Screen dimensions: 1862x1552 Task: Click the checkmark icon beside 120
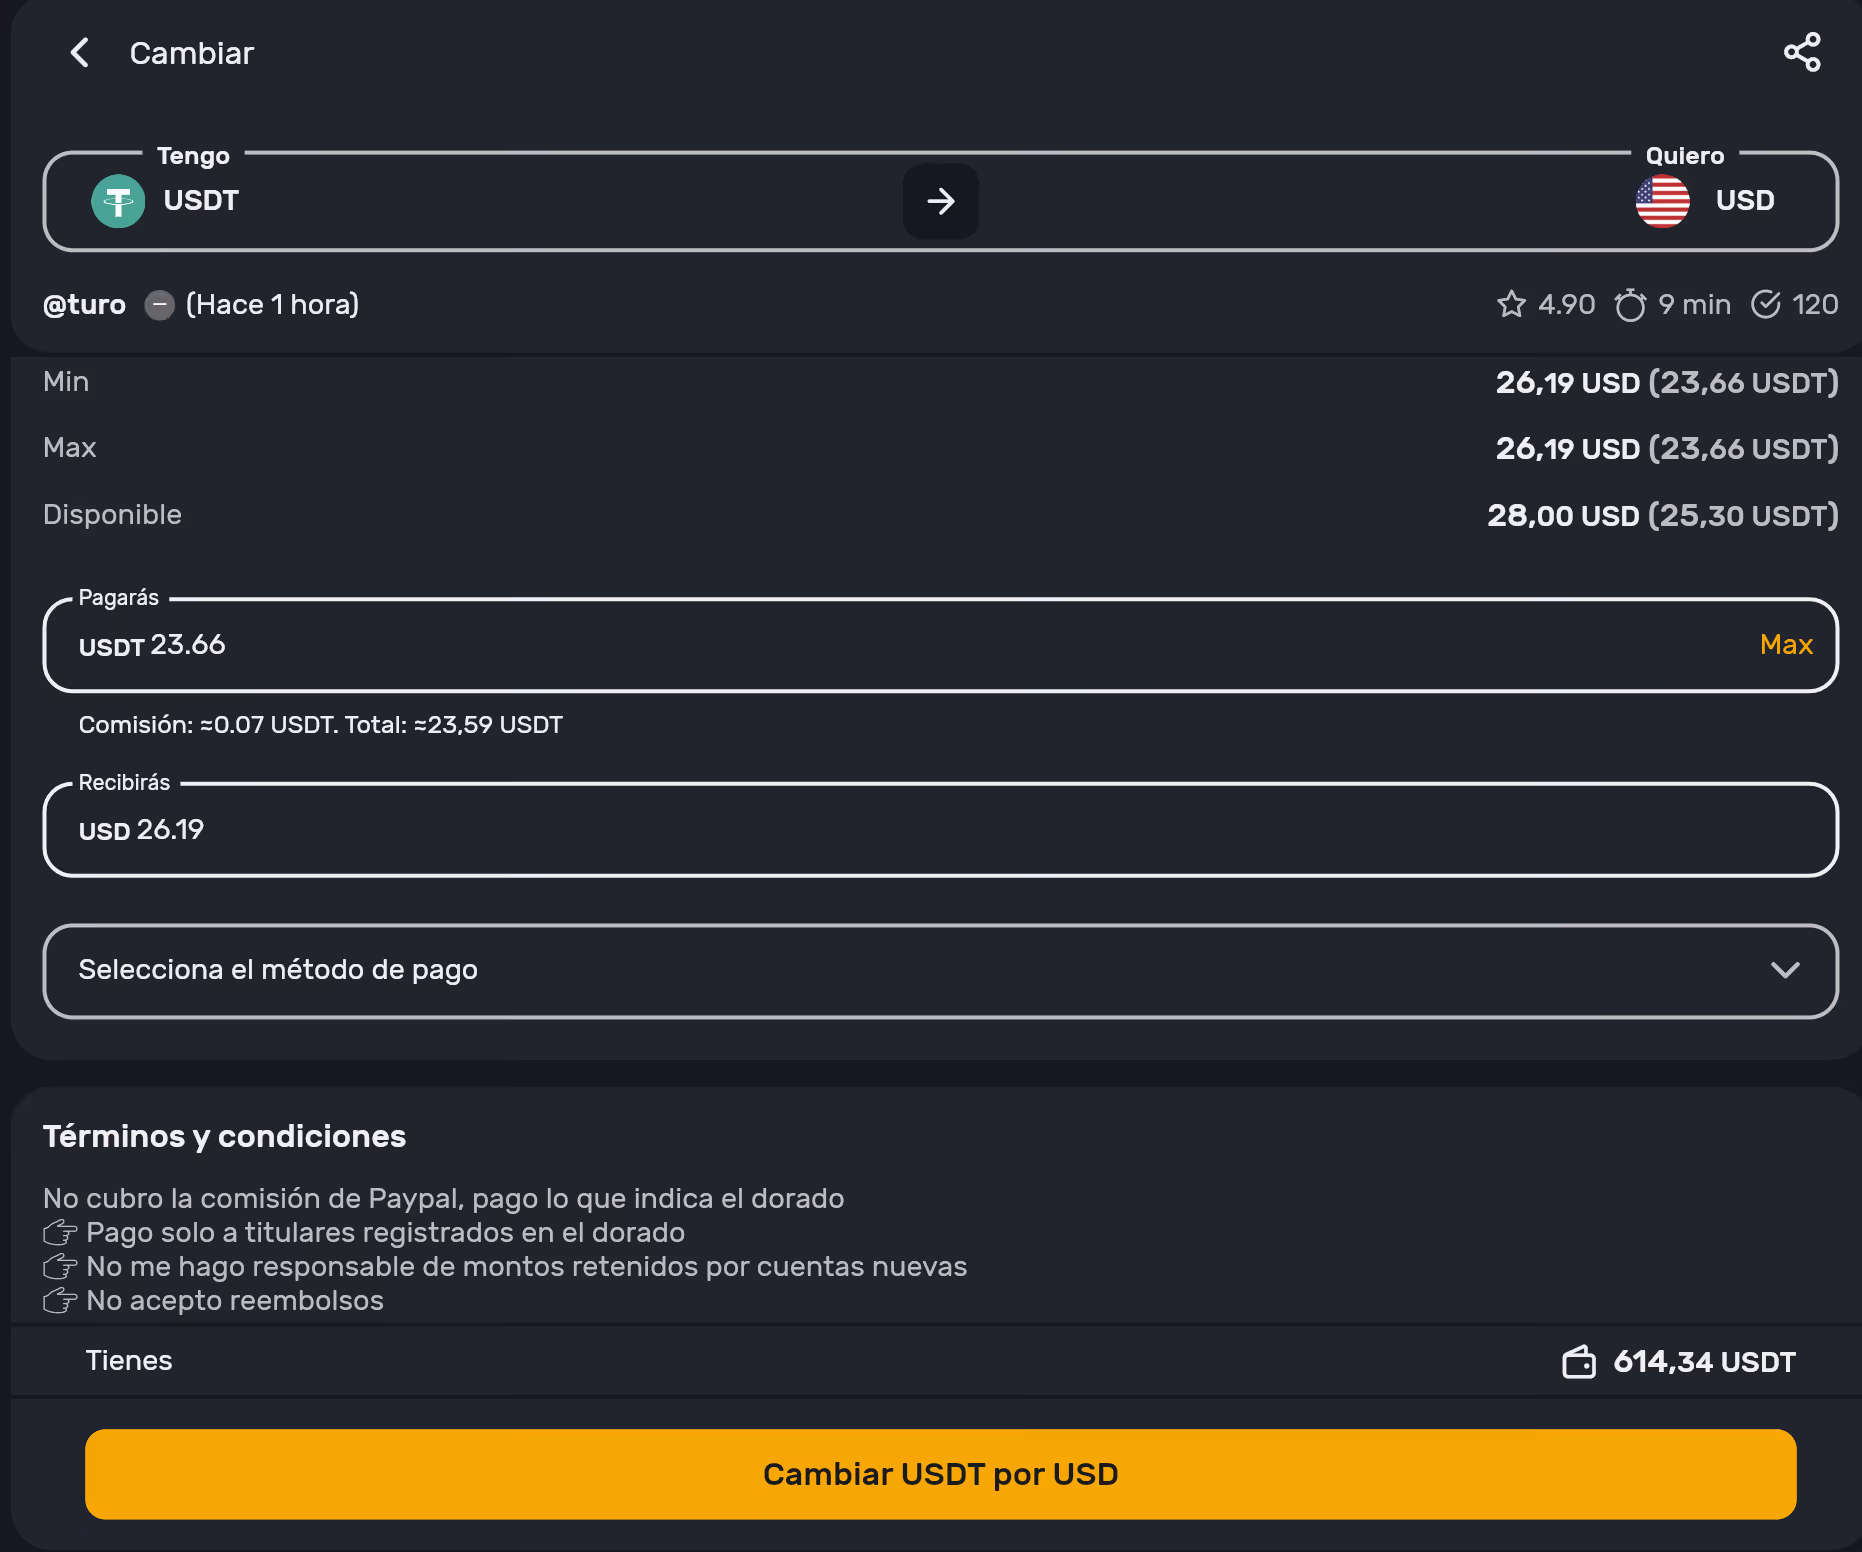tap(1766, 304)
